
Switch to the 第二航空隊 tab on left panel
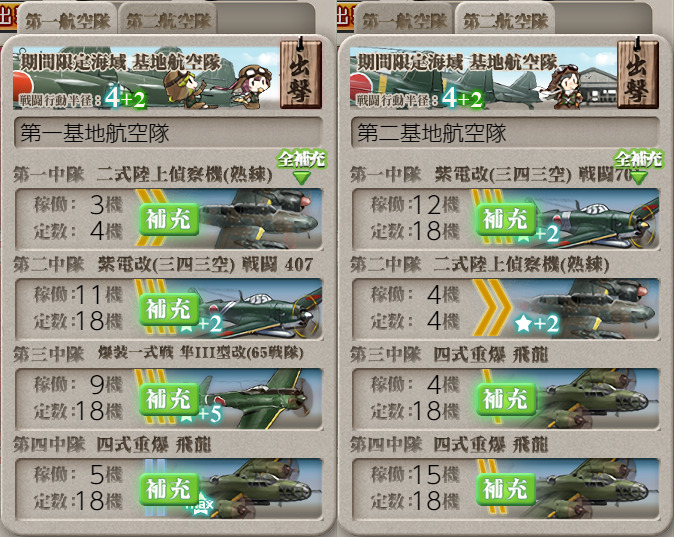[x=168, y=21]
